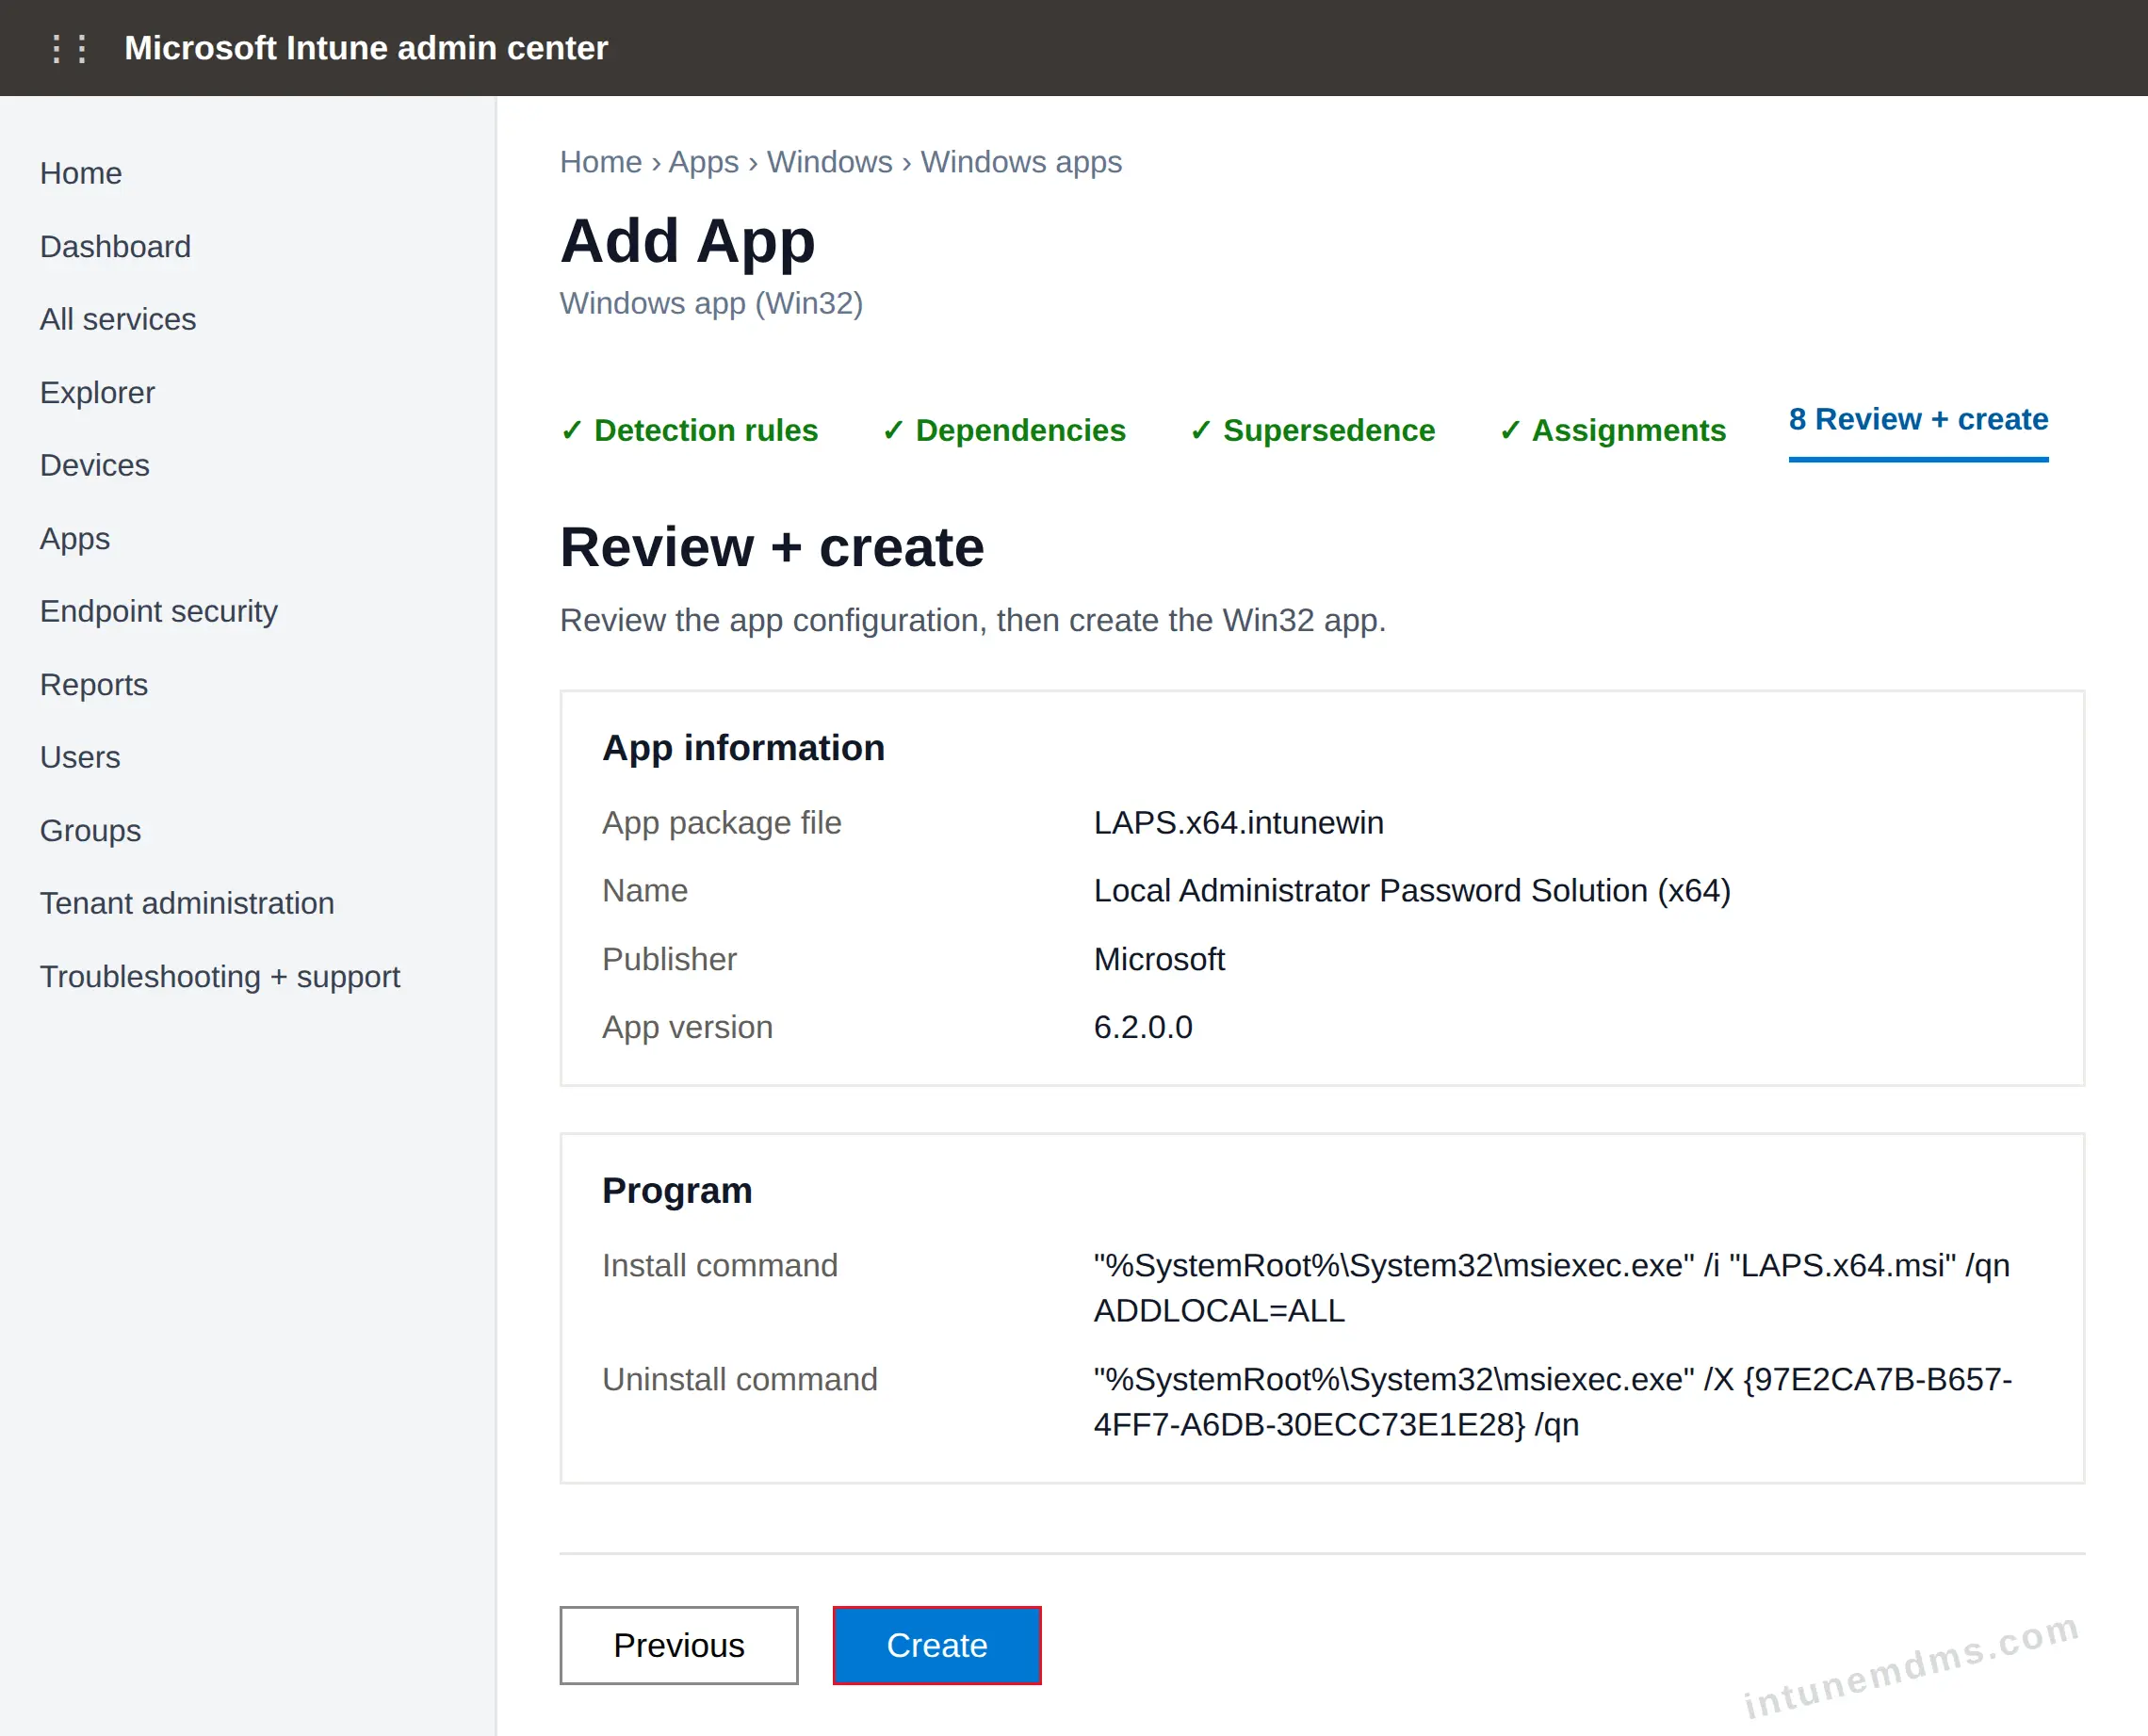Open Dashboard in the sidebar

115,246
